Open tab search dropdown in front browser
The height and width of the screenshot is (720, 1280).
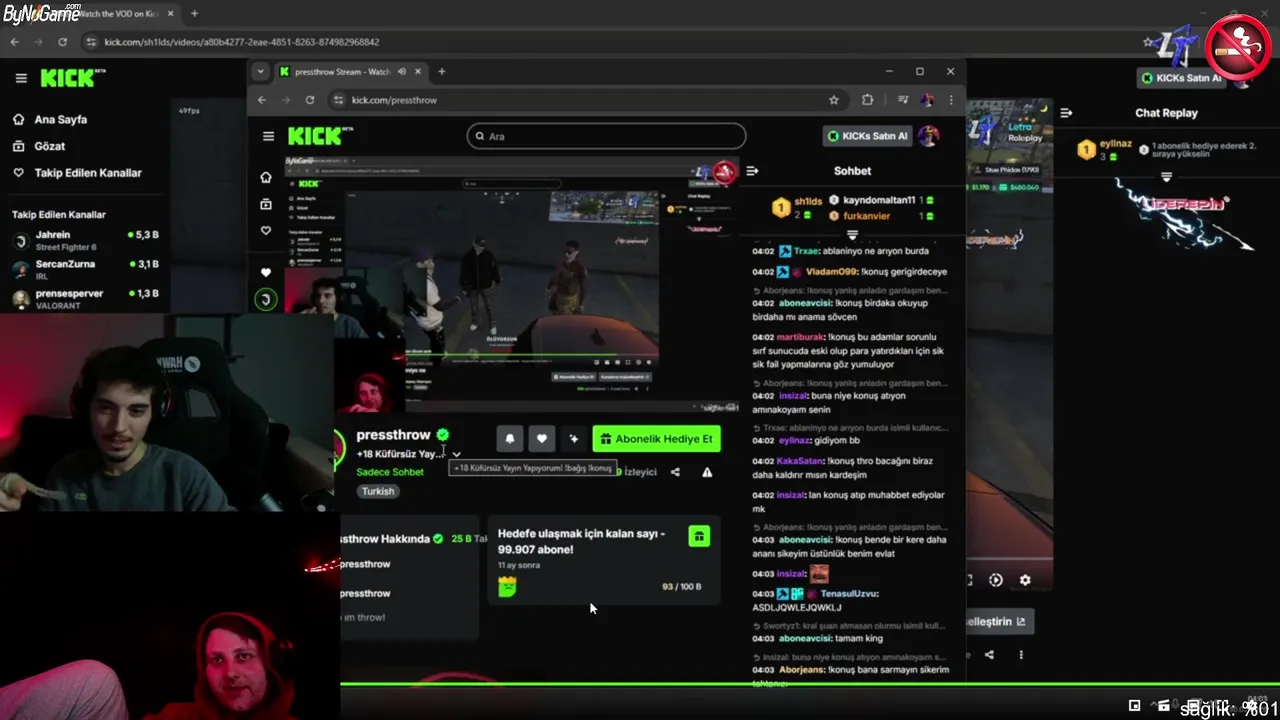(x=260, y=72)
